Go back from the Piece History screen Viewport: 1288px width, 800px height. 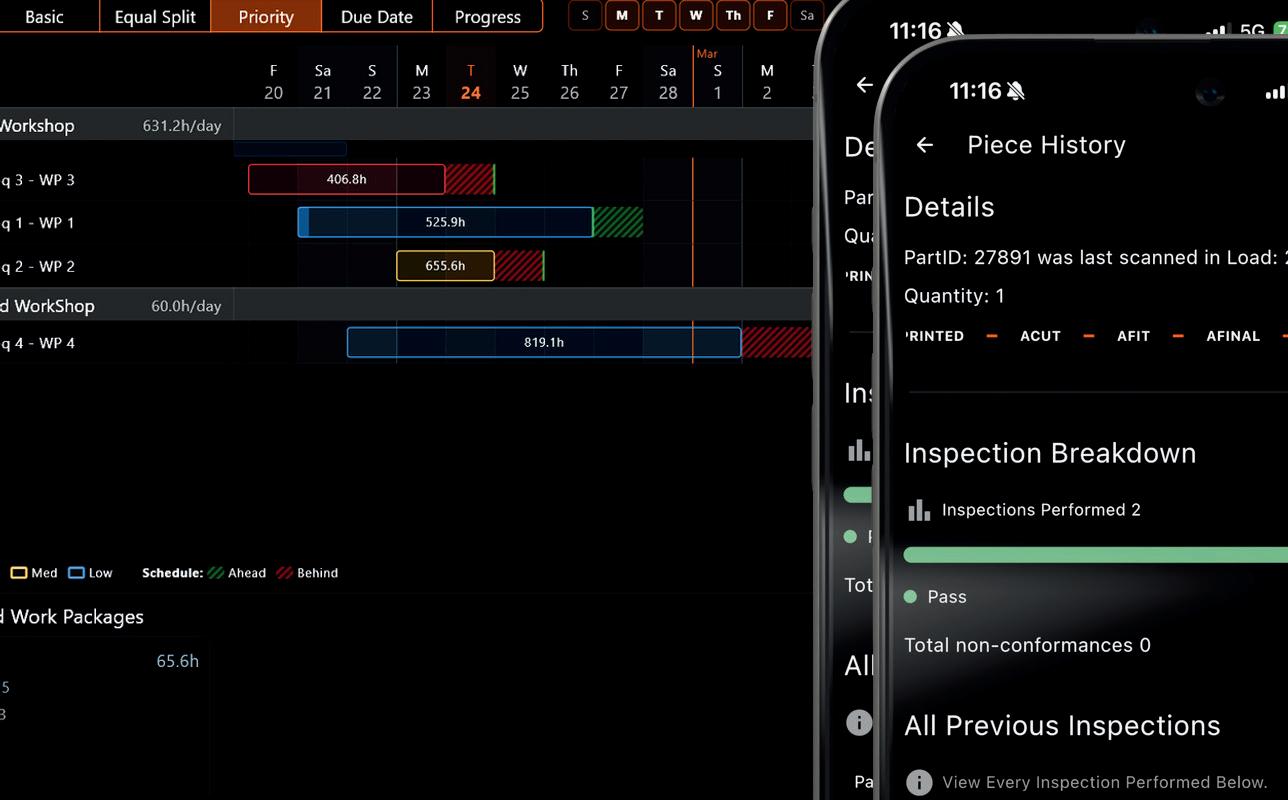click(925, 145)
